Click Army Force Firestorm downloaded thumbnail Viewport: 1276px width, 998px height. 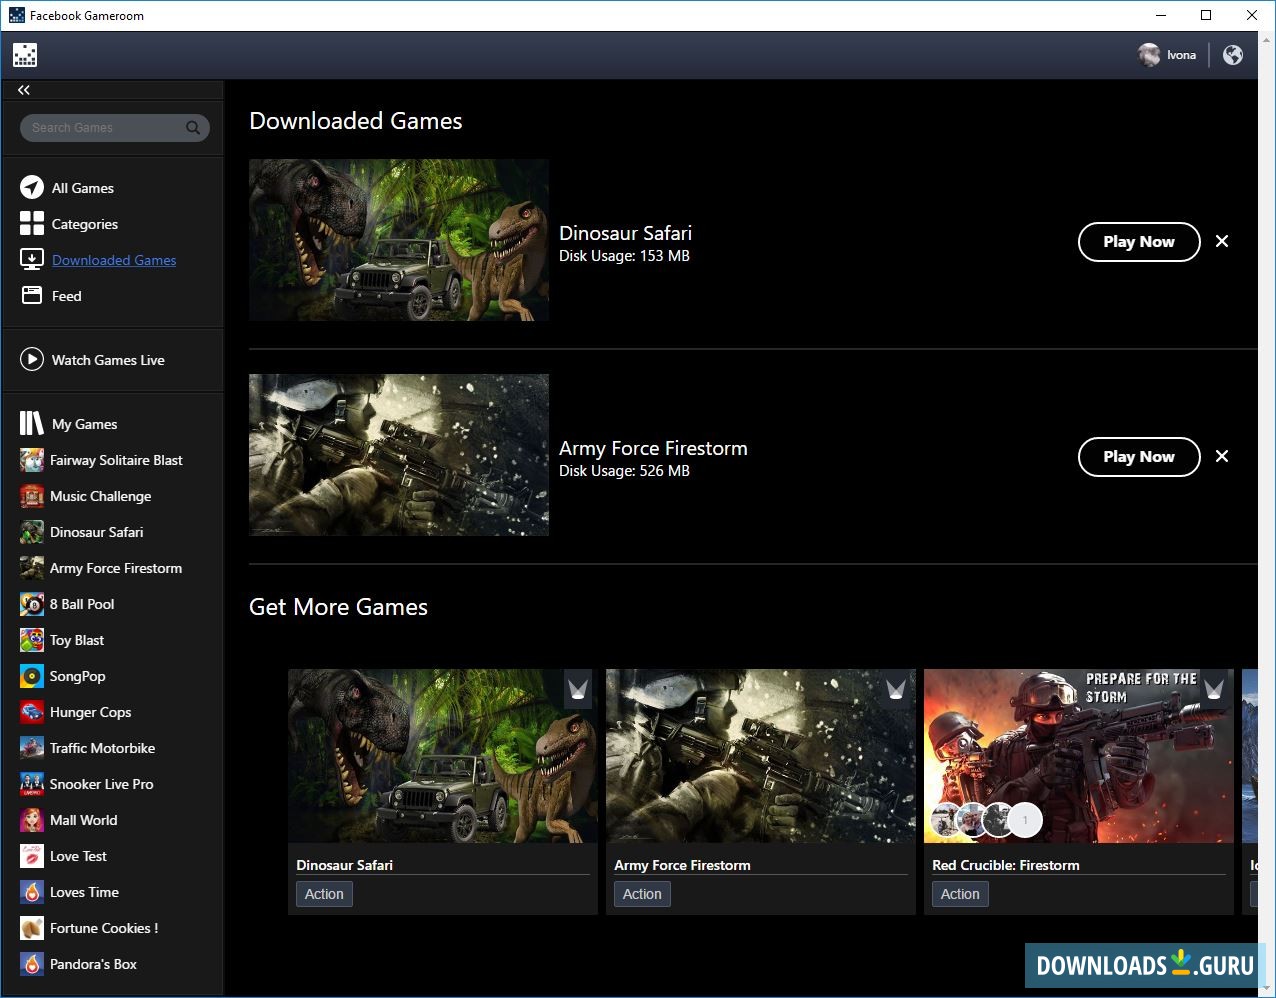pyautogui.click(x=399, y=455)
